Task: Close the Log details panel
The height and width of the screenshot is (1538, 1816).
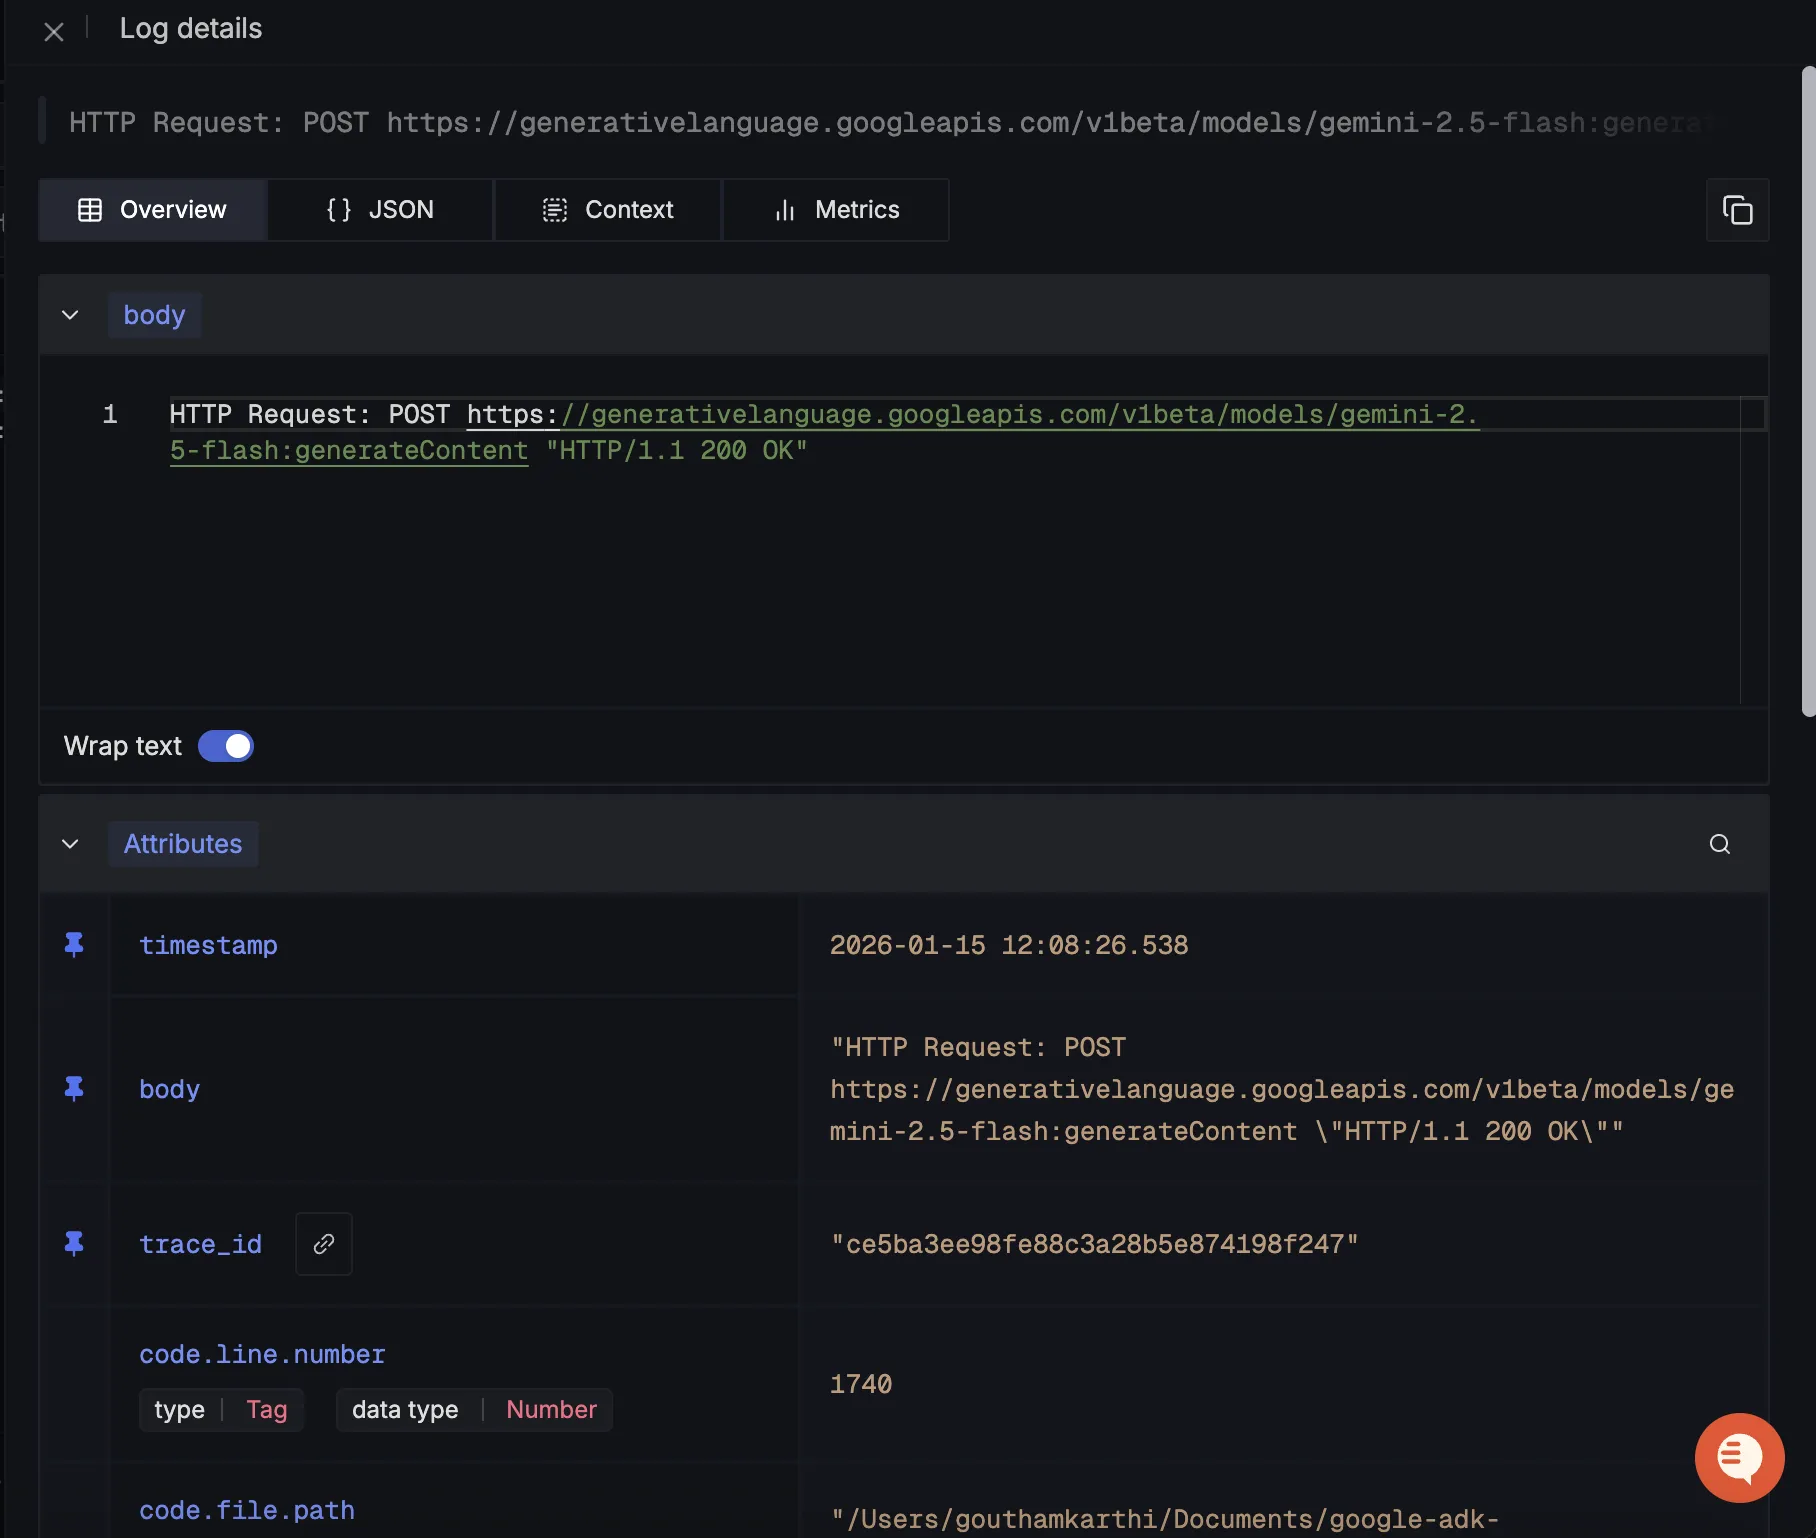Action: (x=54, y=32)
